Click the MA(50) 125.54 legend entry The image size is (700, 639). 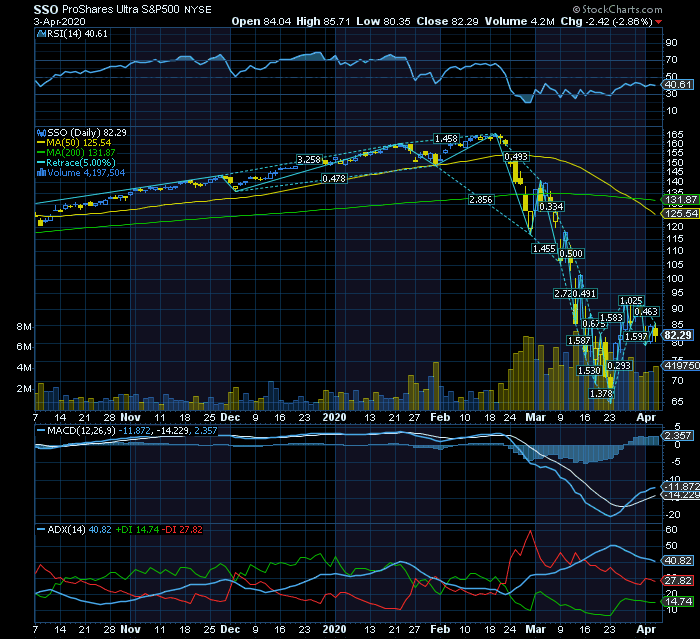click(x=79, y=143)
